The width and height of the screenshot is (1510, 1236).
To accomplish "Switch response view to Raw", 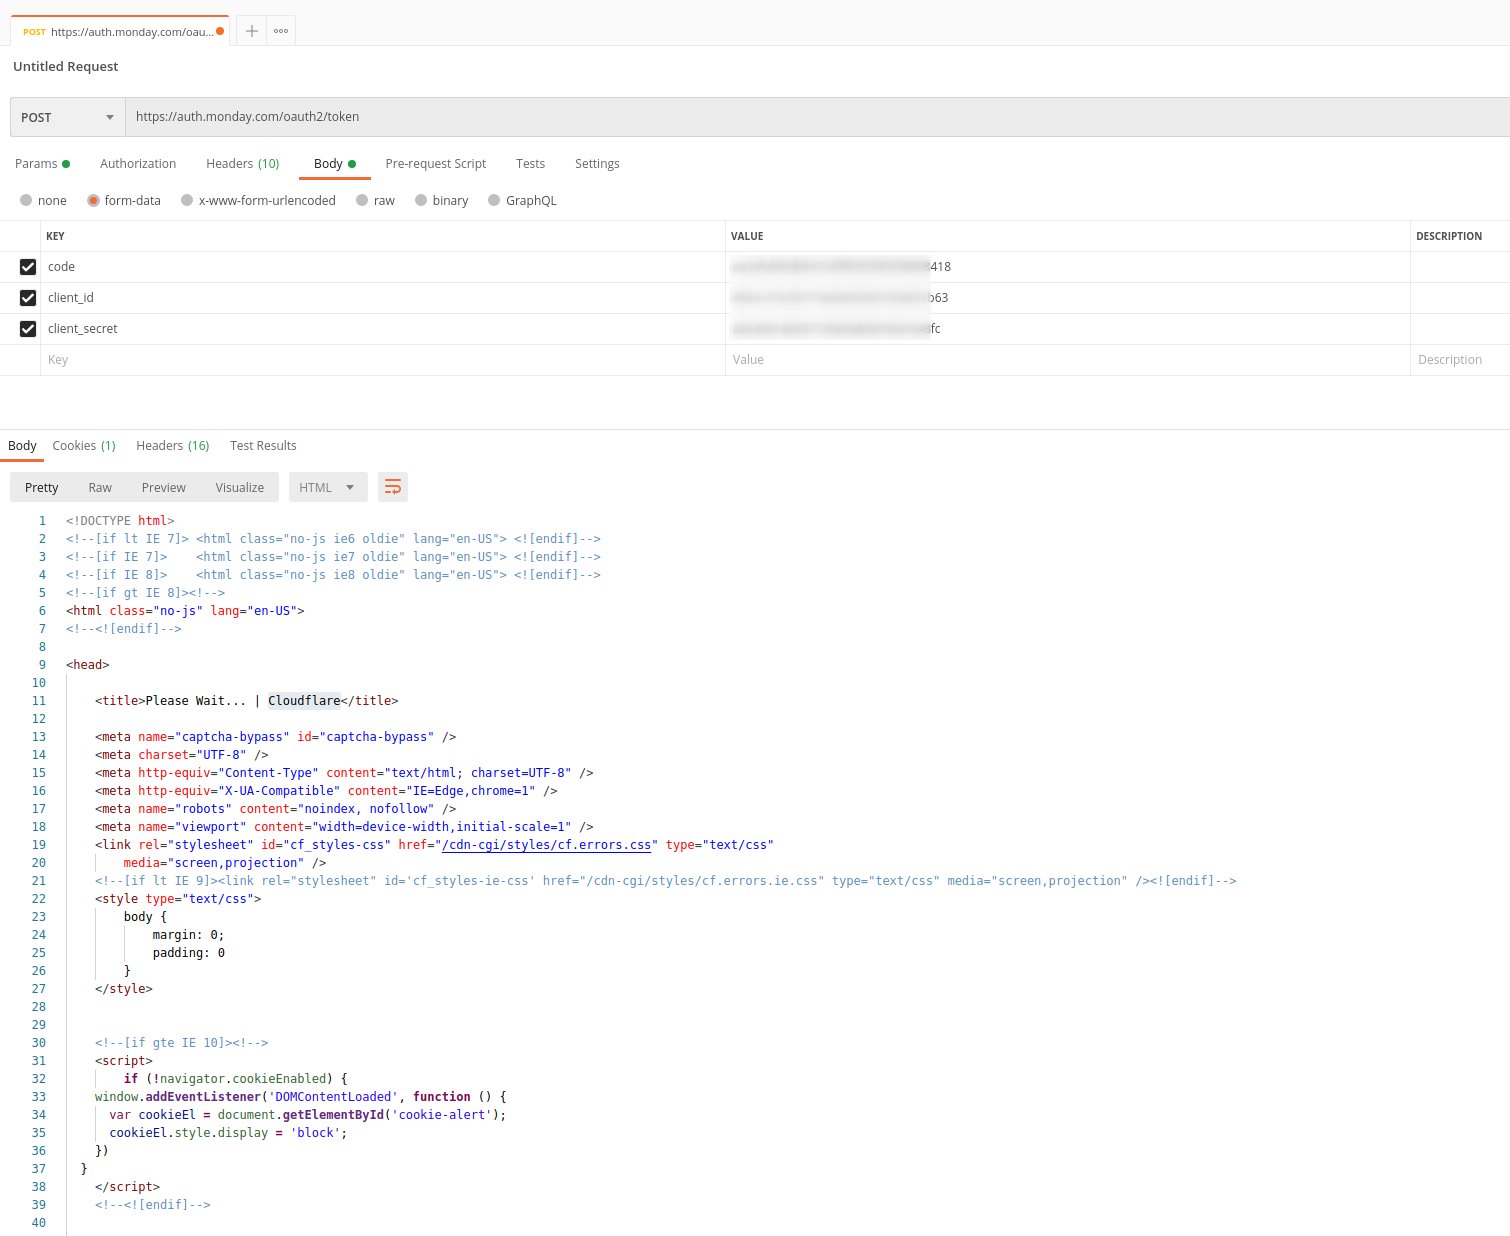I will click(100, 488).
